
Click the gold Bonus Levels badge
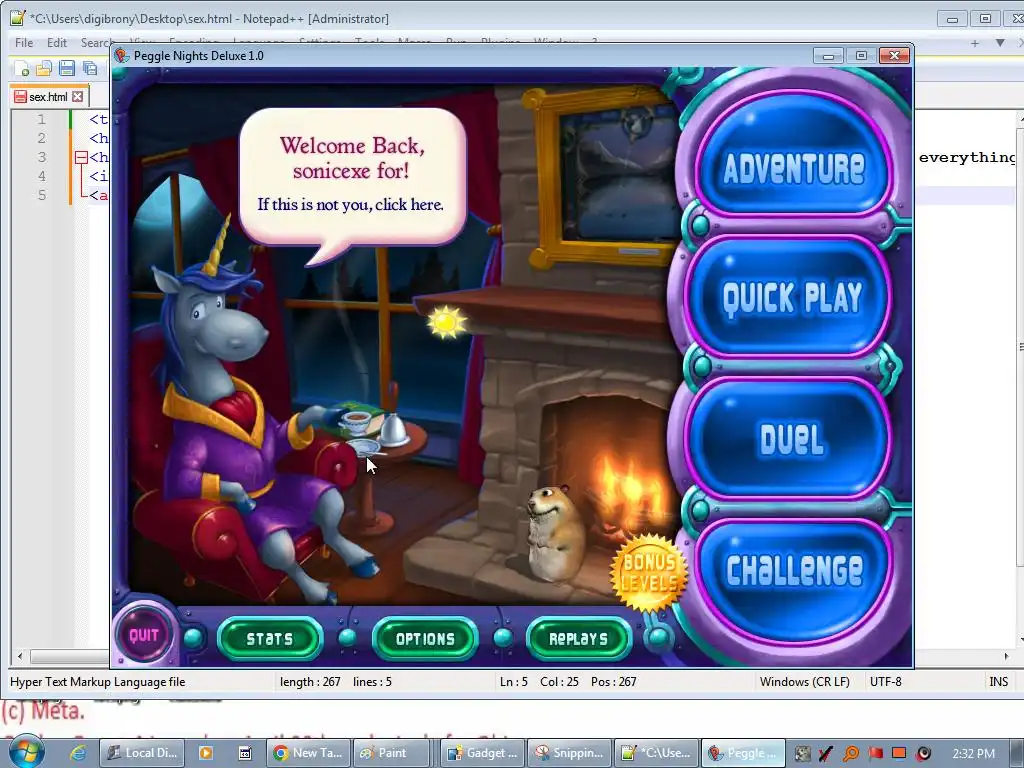648,573
